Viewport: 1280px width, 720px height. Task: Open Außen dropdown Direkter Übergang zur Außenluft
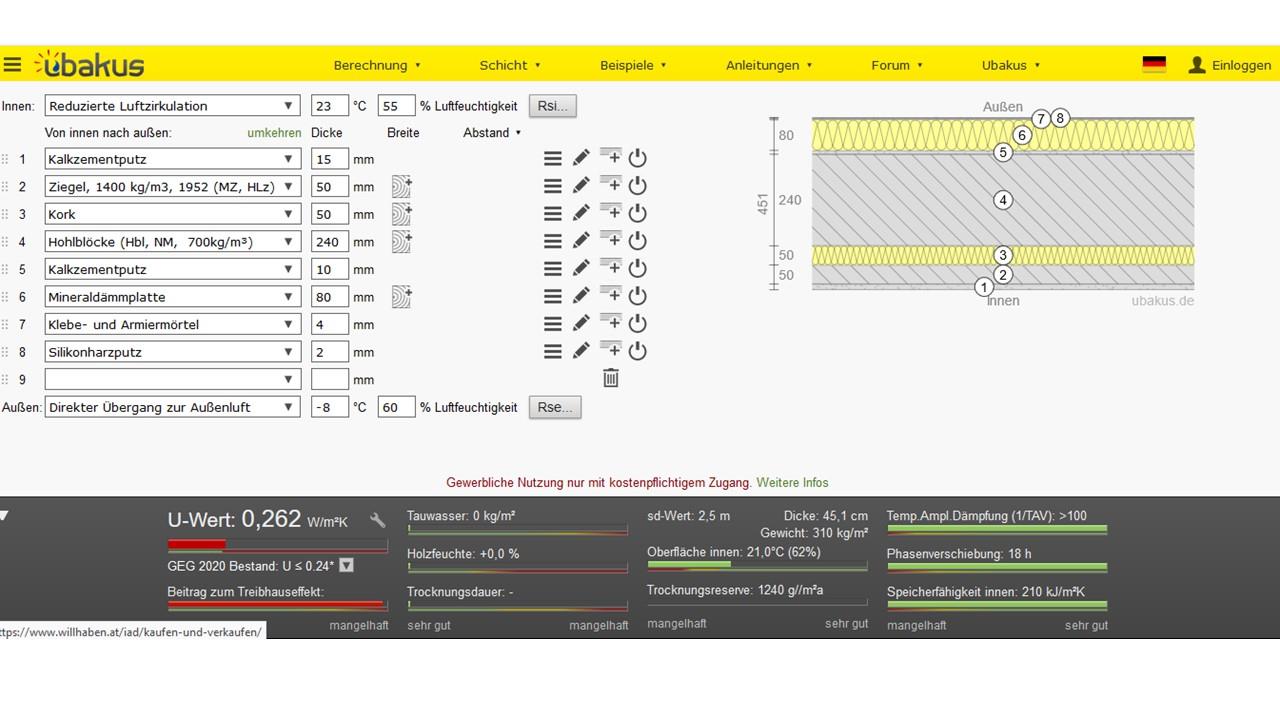[x=172, y=407]
